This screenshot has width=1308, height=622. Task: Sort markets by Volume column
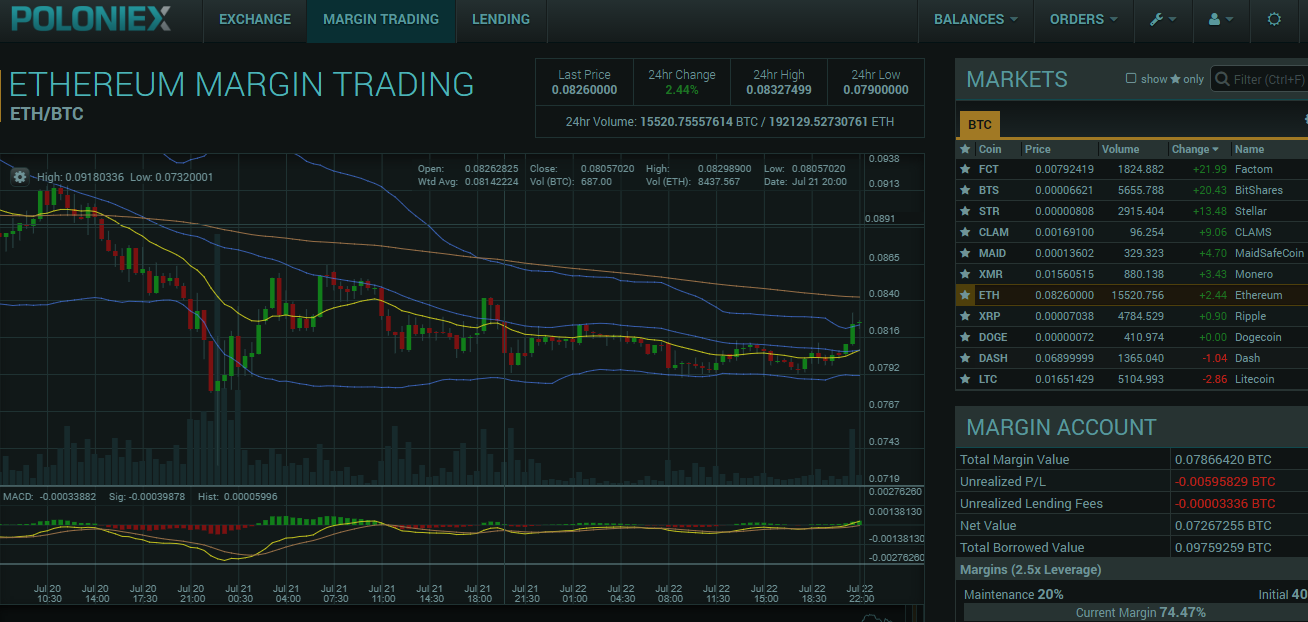[x=1121, y=149]
